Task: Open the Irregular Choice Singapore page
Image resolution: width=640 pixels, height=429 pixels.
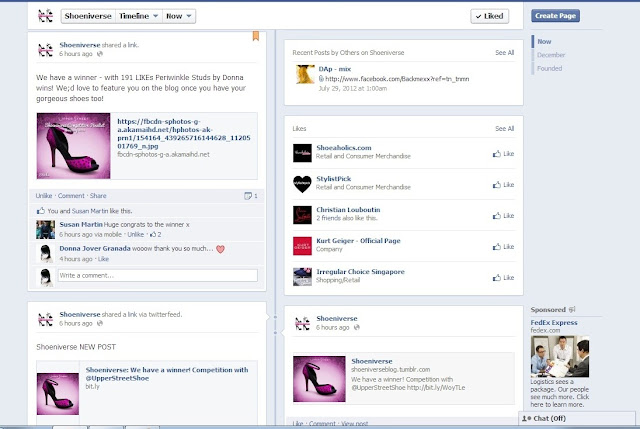Action: pyautogui.click(x=360, y=272)
